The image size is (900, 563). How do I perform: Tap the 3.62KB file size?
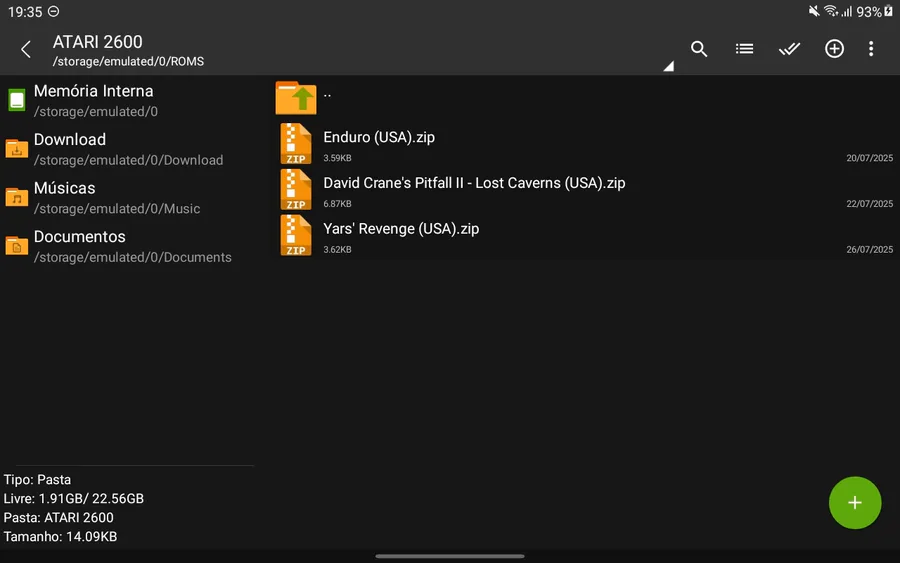pos(337,250)
